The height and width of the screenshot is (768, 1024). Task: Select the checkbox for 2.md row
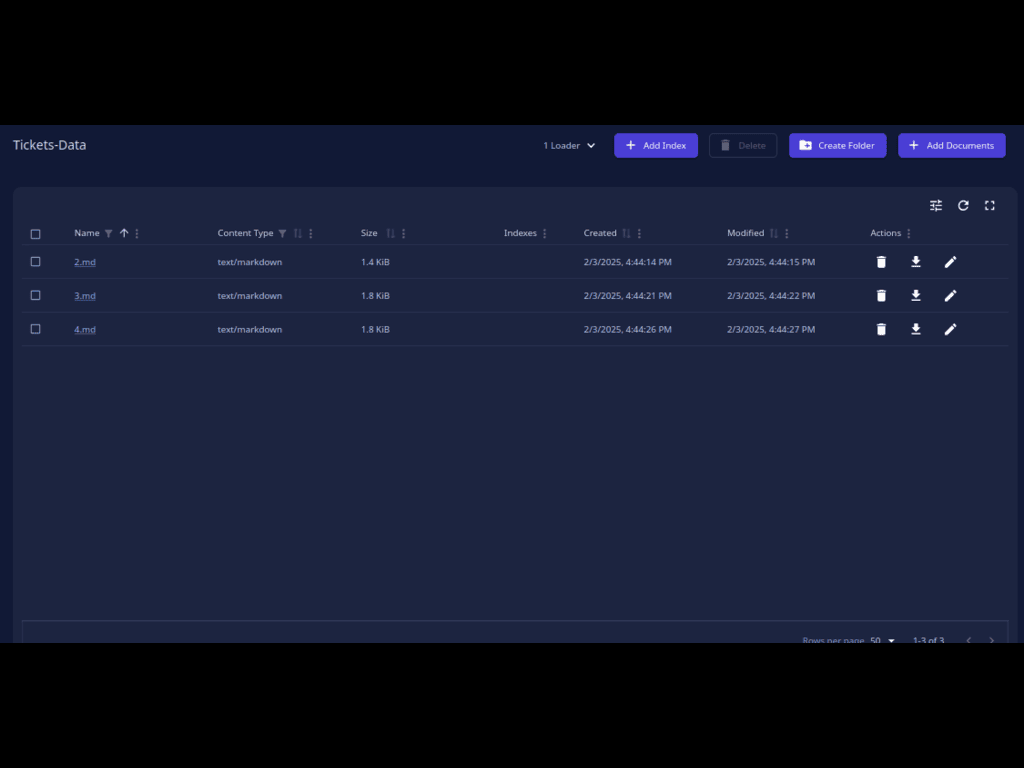[x=35, y=262]
